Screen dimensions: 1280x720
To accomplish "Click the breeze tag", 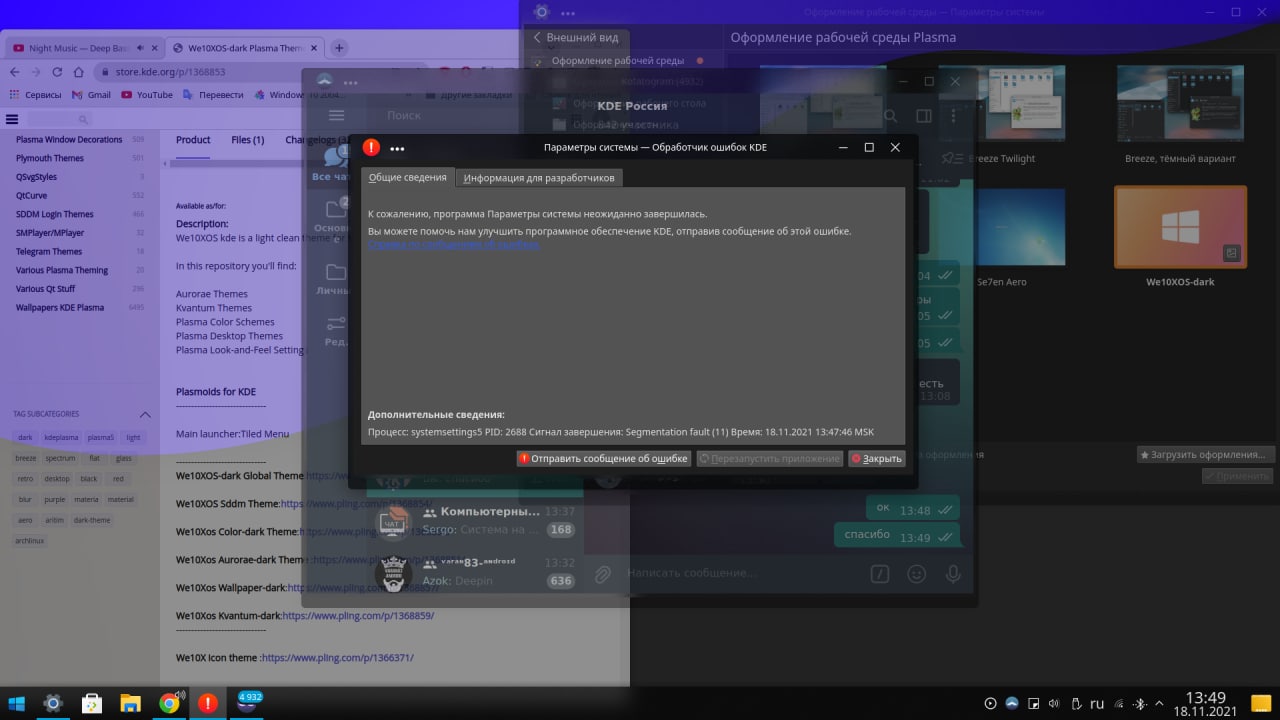I will point(25,458).
